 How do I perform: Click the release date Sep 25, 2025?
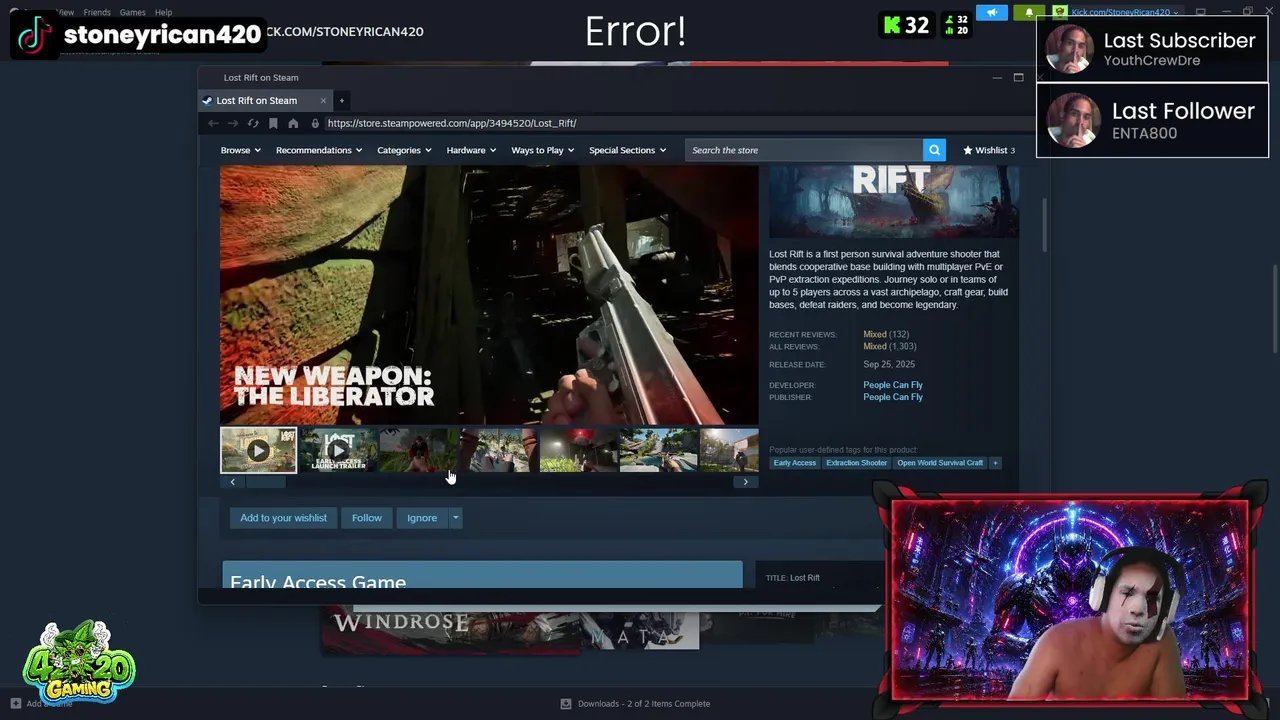889,364
